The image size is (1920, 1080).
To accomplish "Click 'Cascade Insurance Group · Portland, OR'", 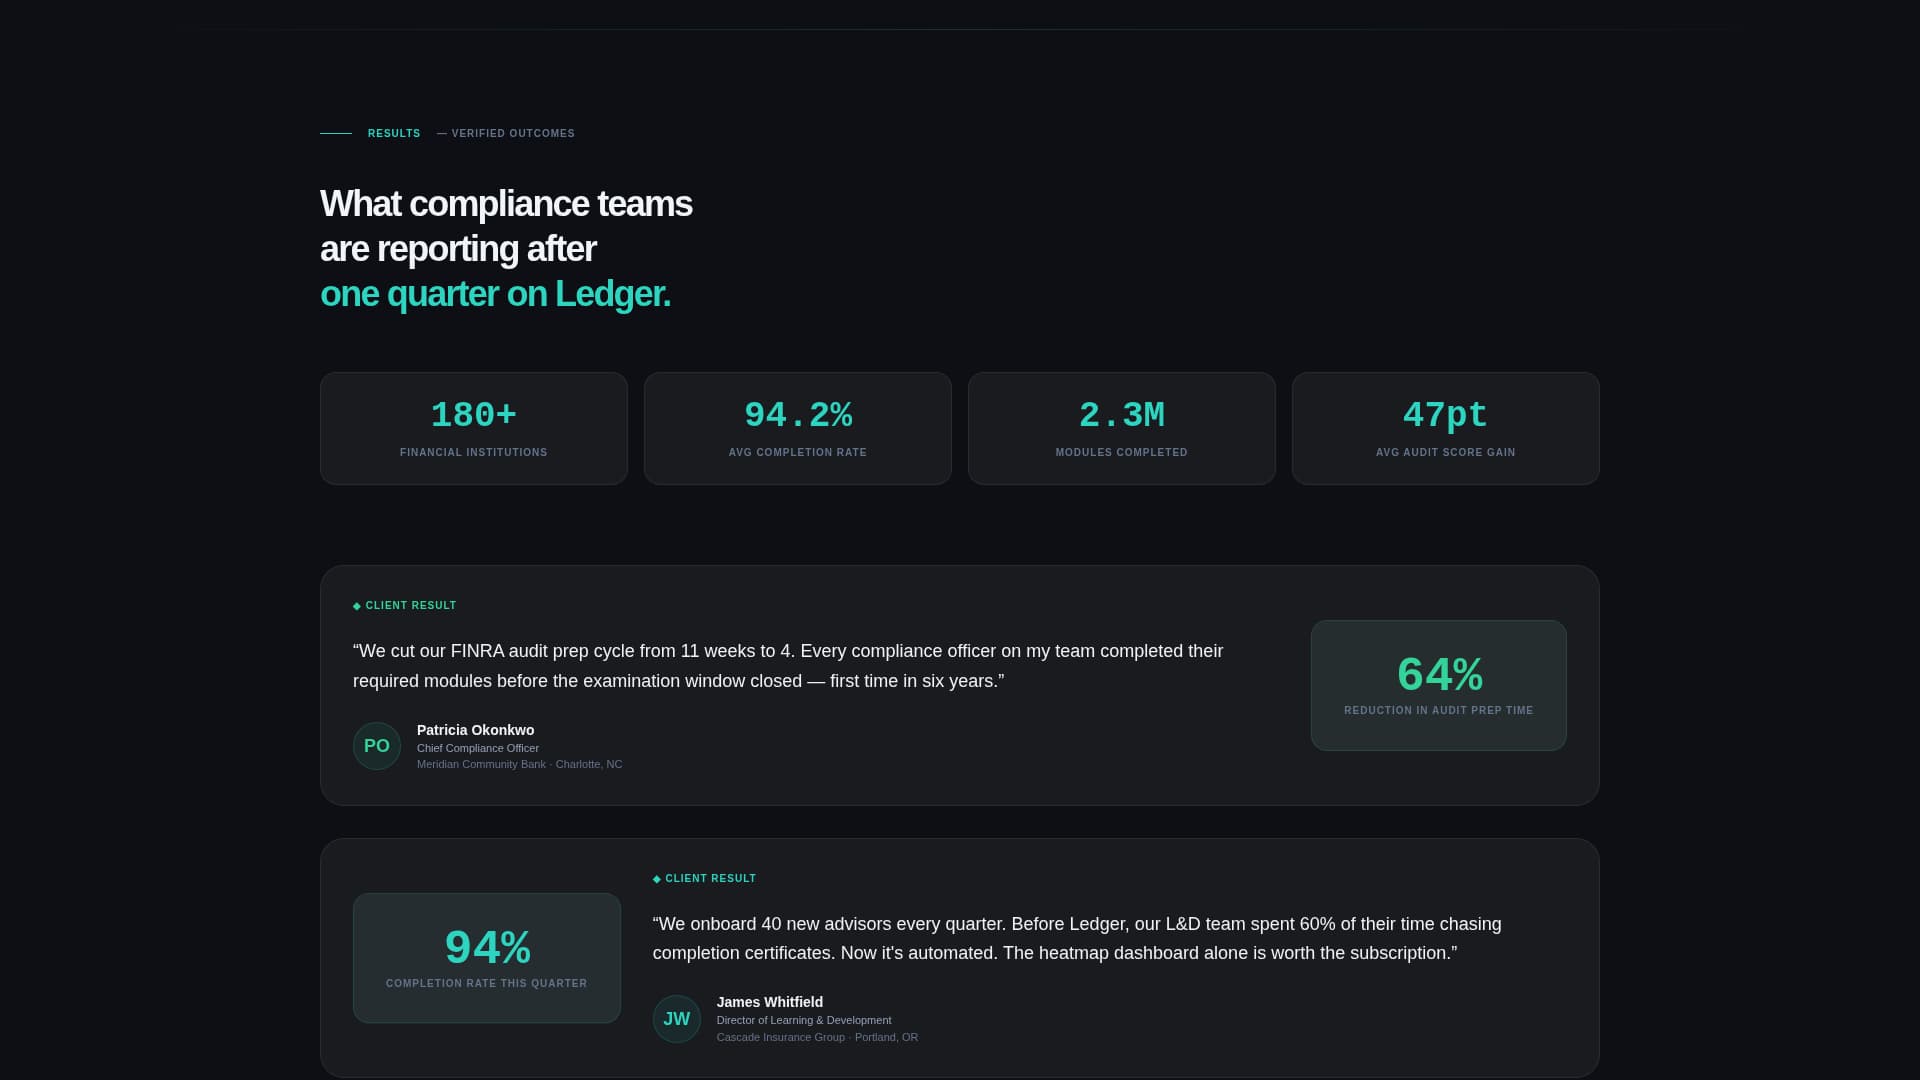I will (818, 1037).
